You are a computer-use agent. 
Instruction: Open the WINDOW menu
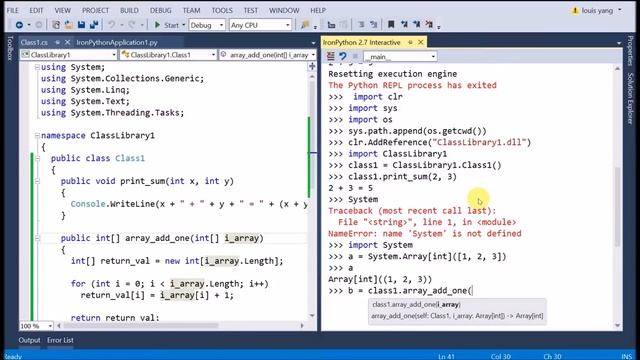click(x=284, y=10)
